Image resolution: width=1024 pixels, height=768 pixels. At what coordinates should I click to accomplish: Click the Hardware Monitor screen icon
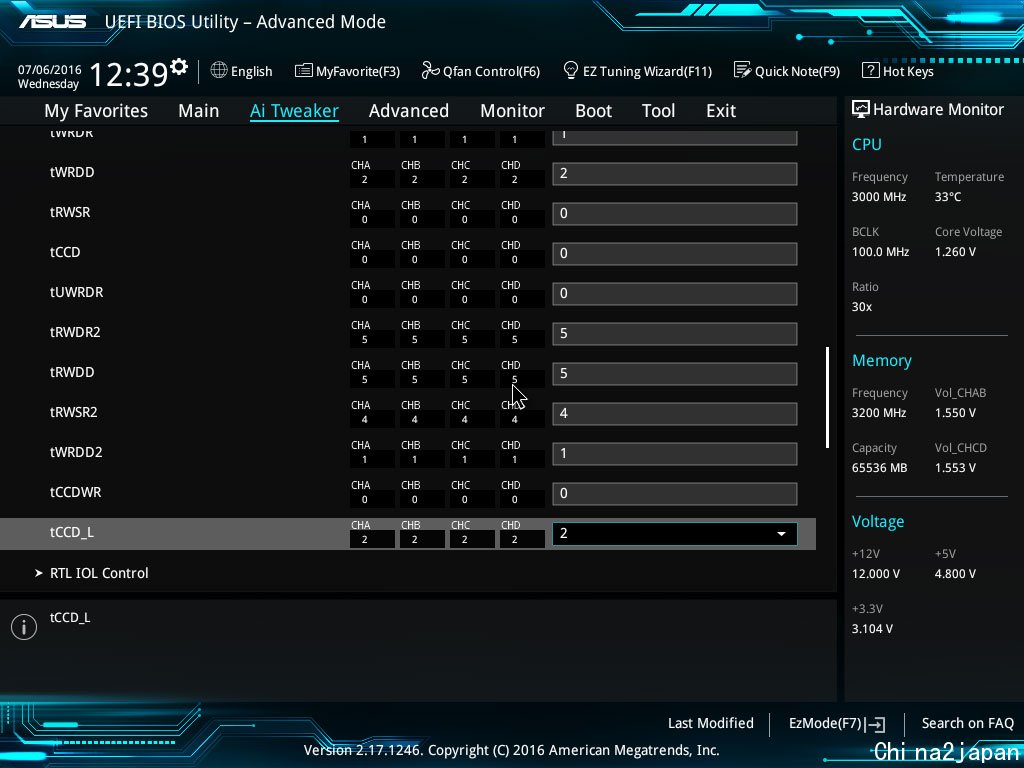click(861, 109)
